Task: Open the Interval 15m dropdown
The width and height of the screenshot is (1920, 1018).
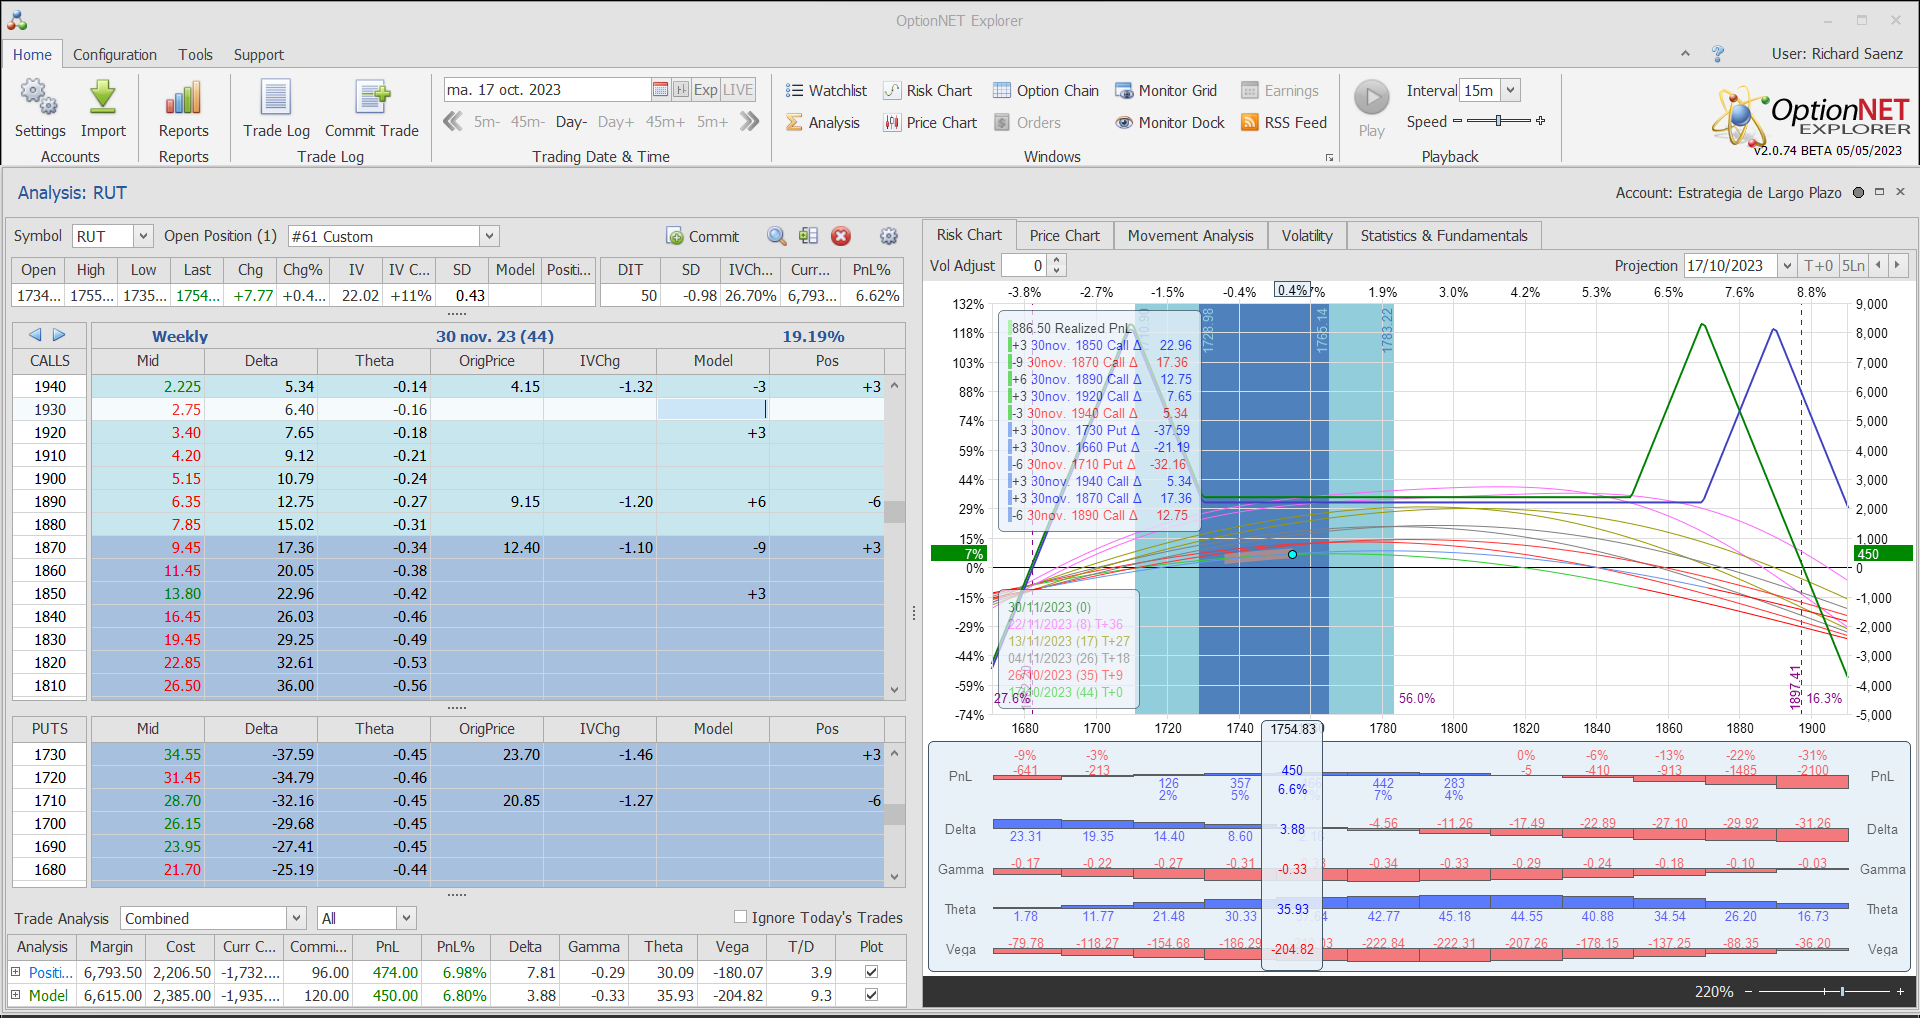Action: pos(1511,90)
